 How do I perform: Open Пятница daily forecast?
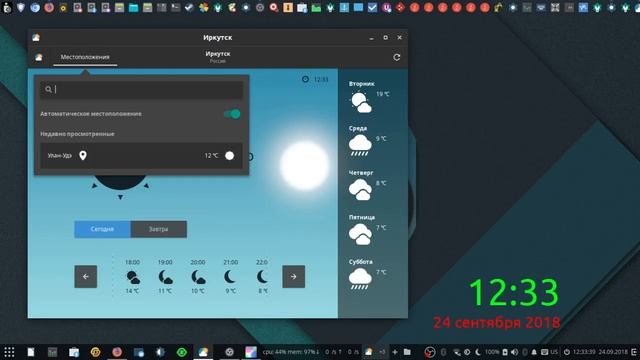369,230
